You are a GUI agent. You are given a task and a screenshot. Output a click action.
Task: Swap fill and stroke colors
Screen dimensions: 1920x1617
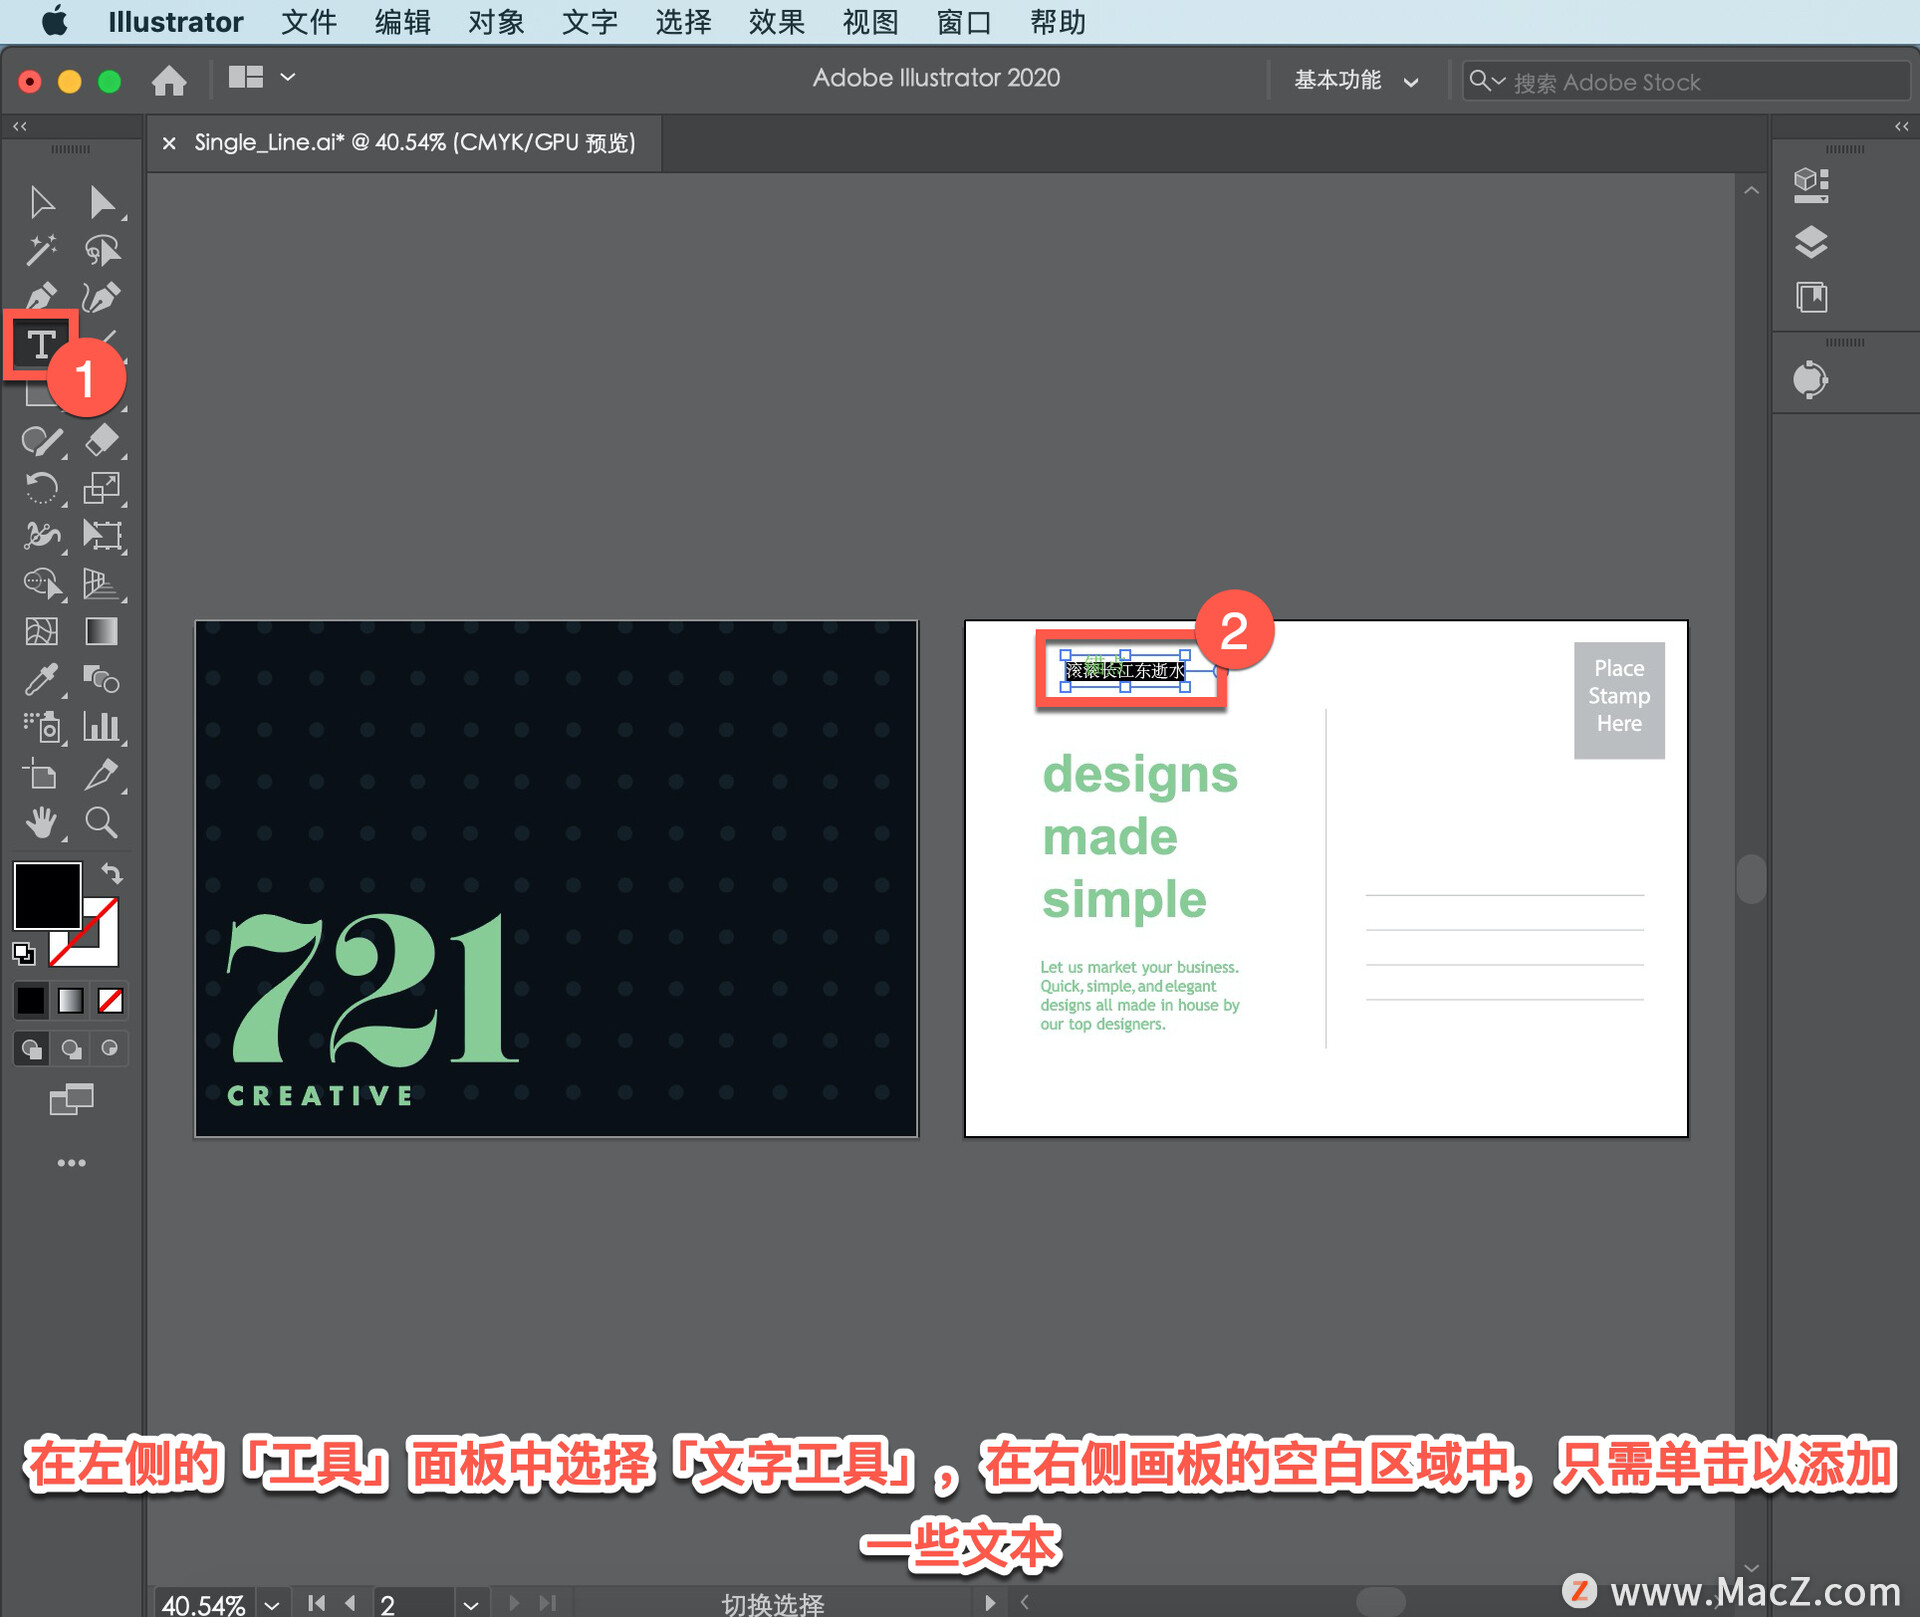(x=112, y=873)
